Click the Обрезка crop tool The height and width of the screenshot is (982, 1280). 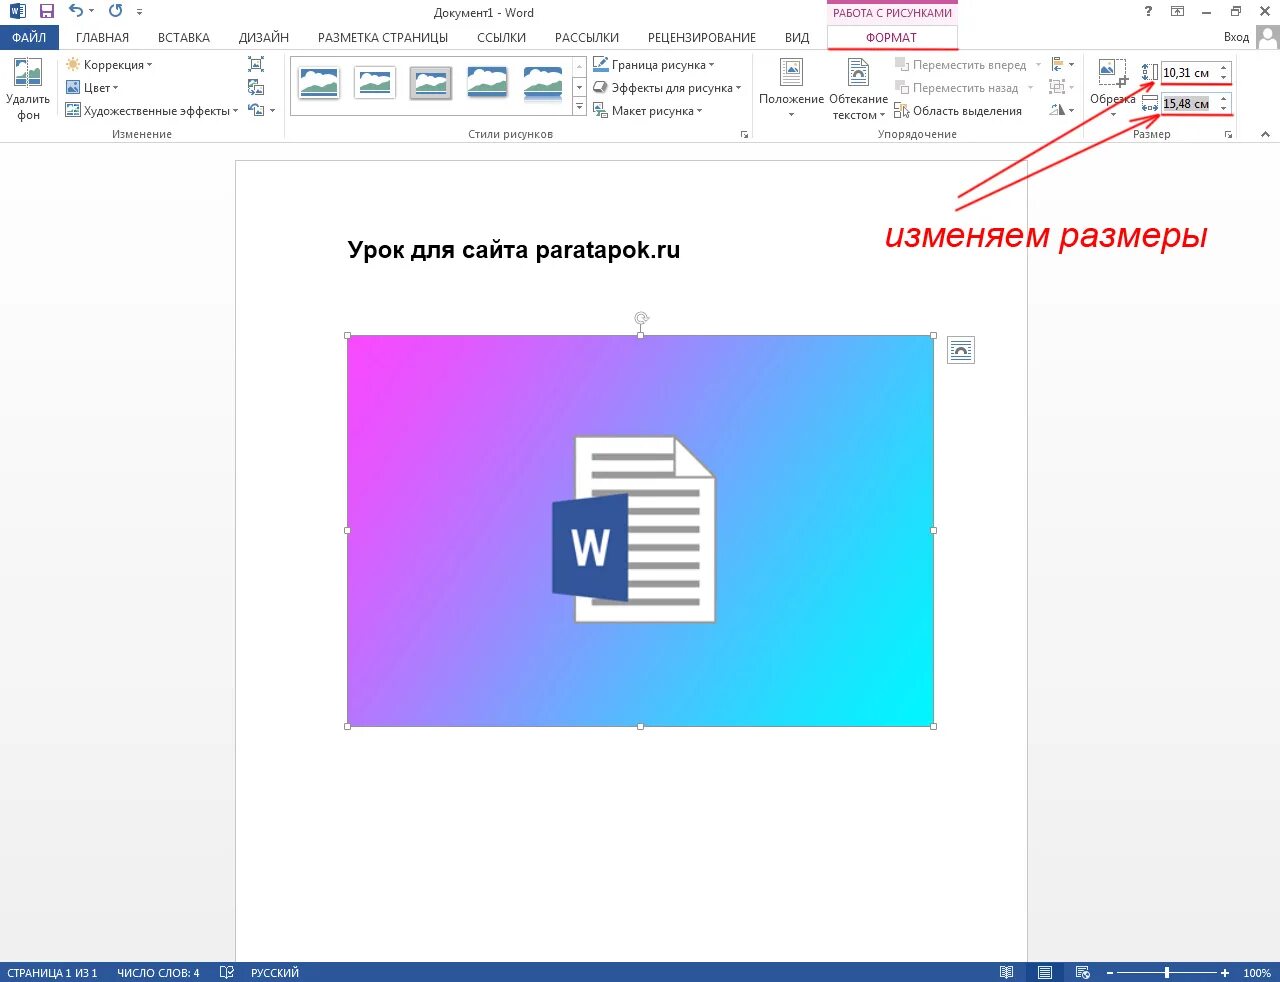point(1113,88)
